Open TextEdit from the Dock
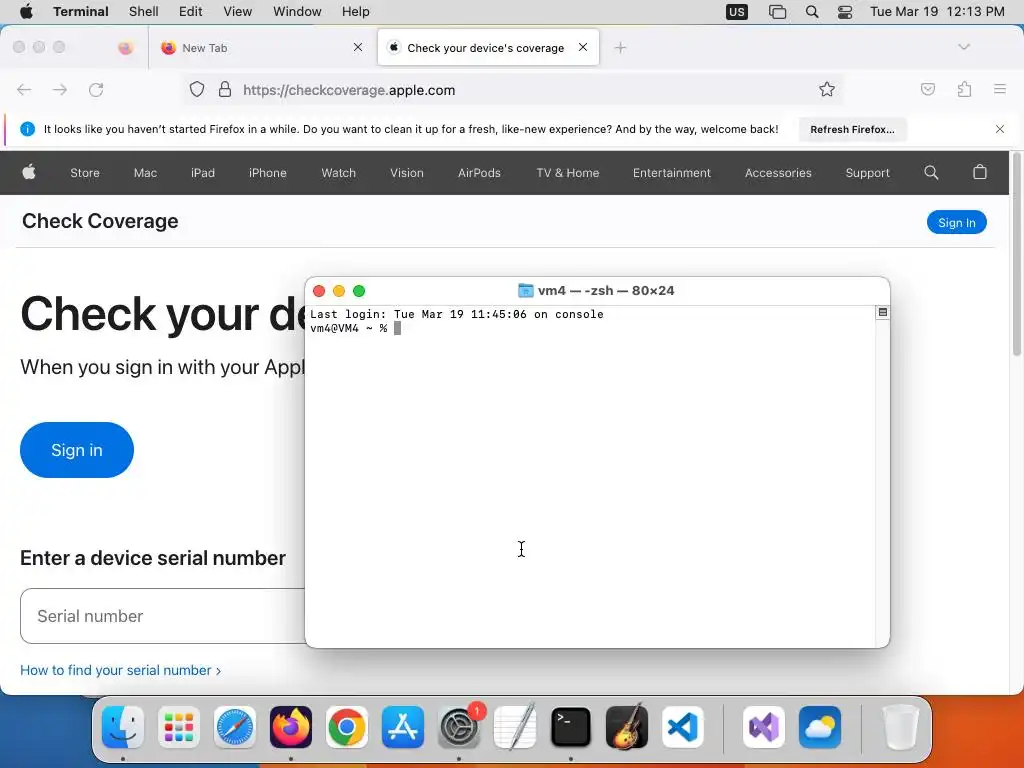The width and height of the screenshot is (1024, 768). pos(515,727)
